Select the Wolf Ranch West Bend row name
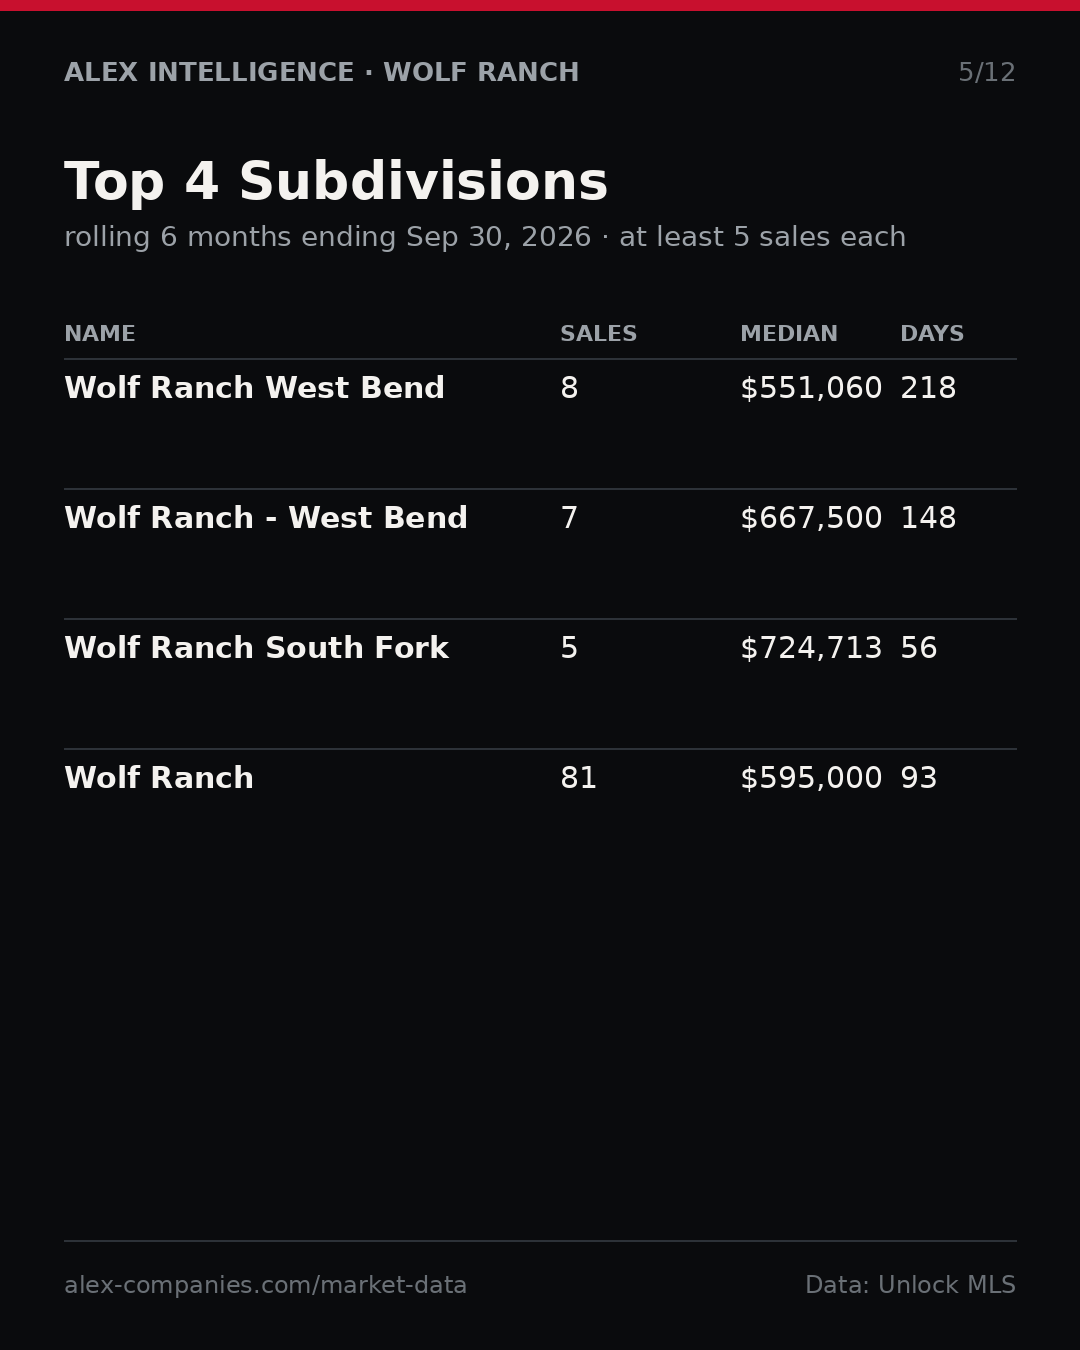The height and width of the screenshot is (1350, 1080). 254,389
